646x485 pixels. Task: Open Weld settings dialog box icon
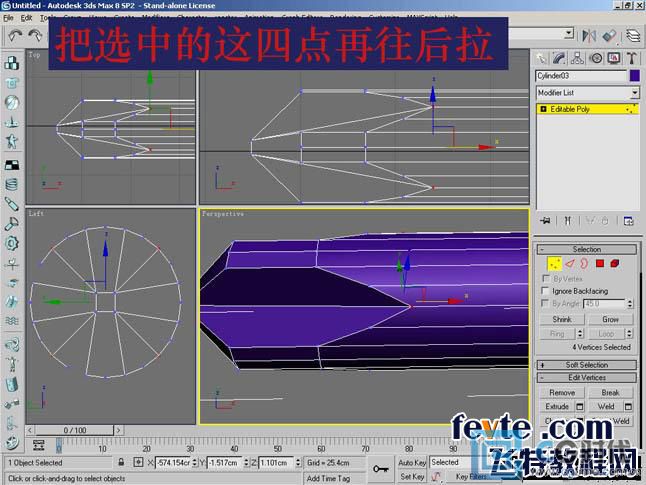pos(628,407)
